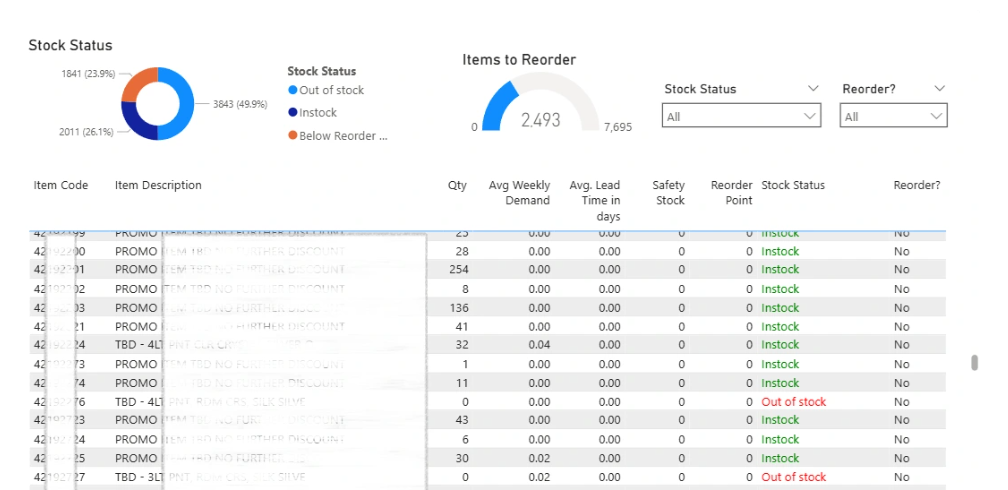
Task: Sort by Stock Status table column header
Action: pyautogui.click(x=793, y=185)
